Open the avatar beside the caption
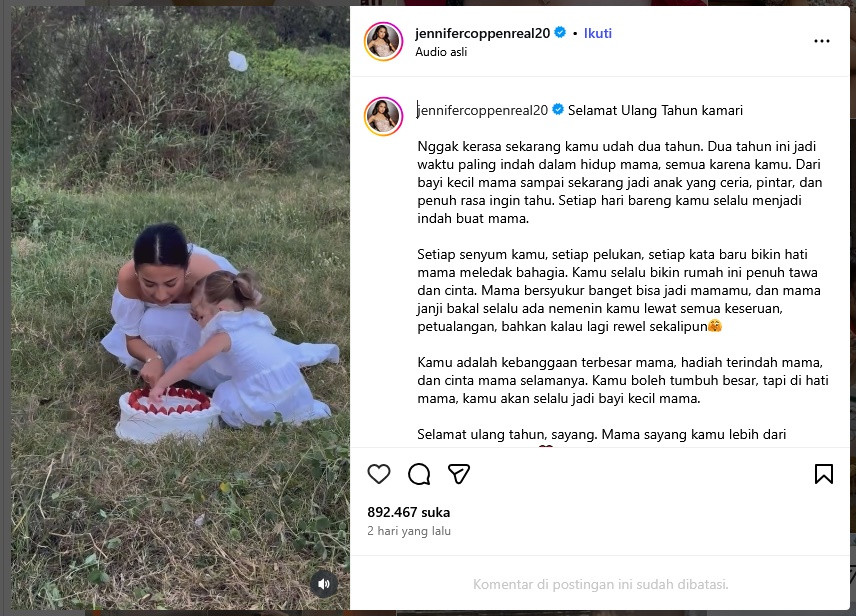Screen dimensions: 856x616 point(383,116)
